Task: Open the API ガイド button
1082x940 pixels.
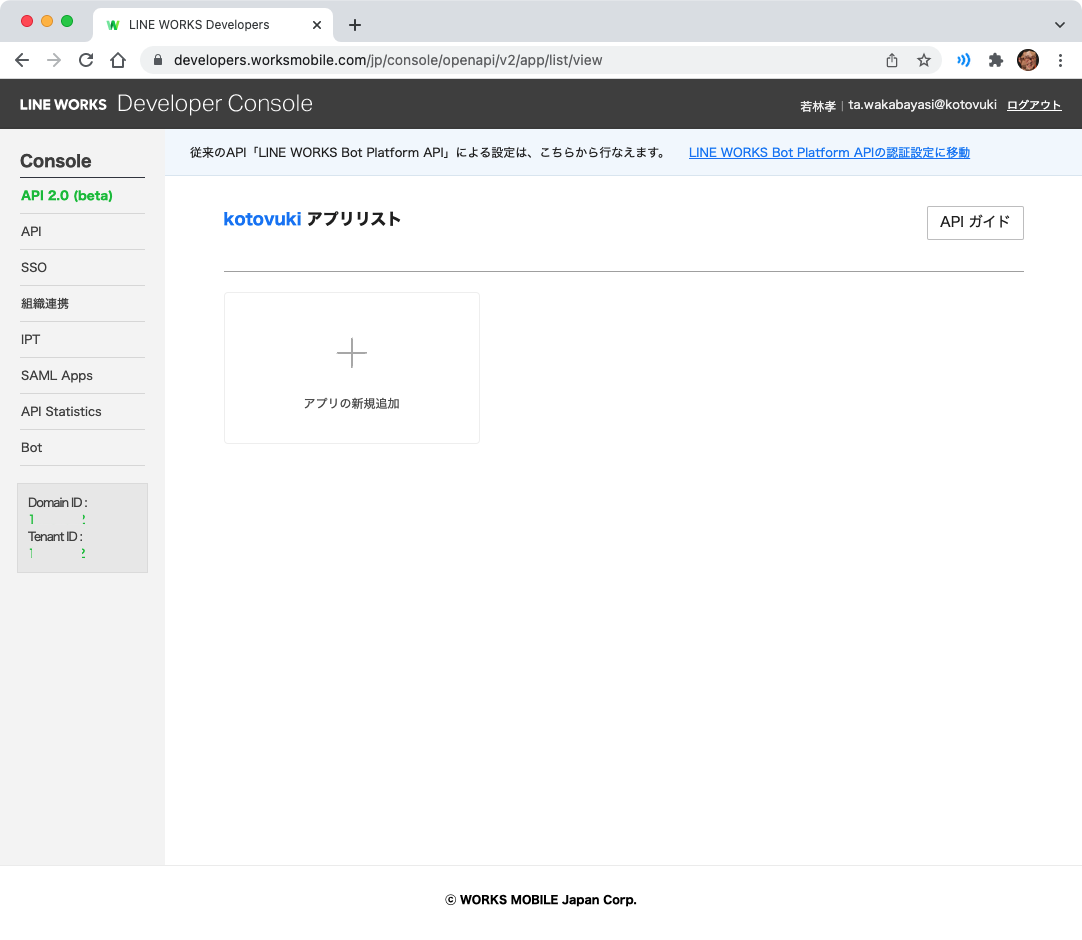Action: coord(975,222)
